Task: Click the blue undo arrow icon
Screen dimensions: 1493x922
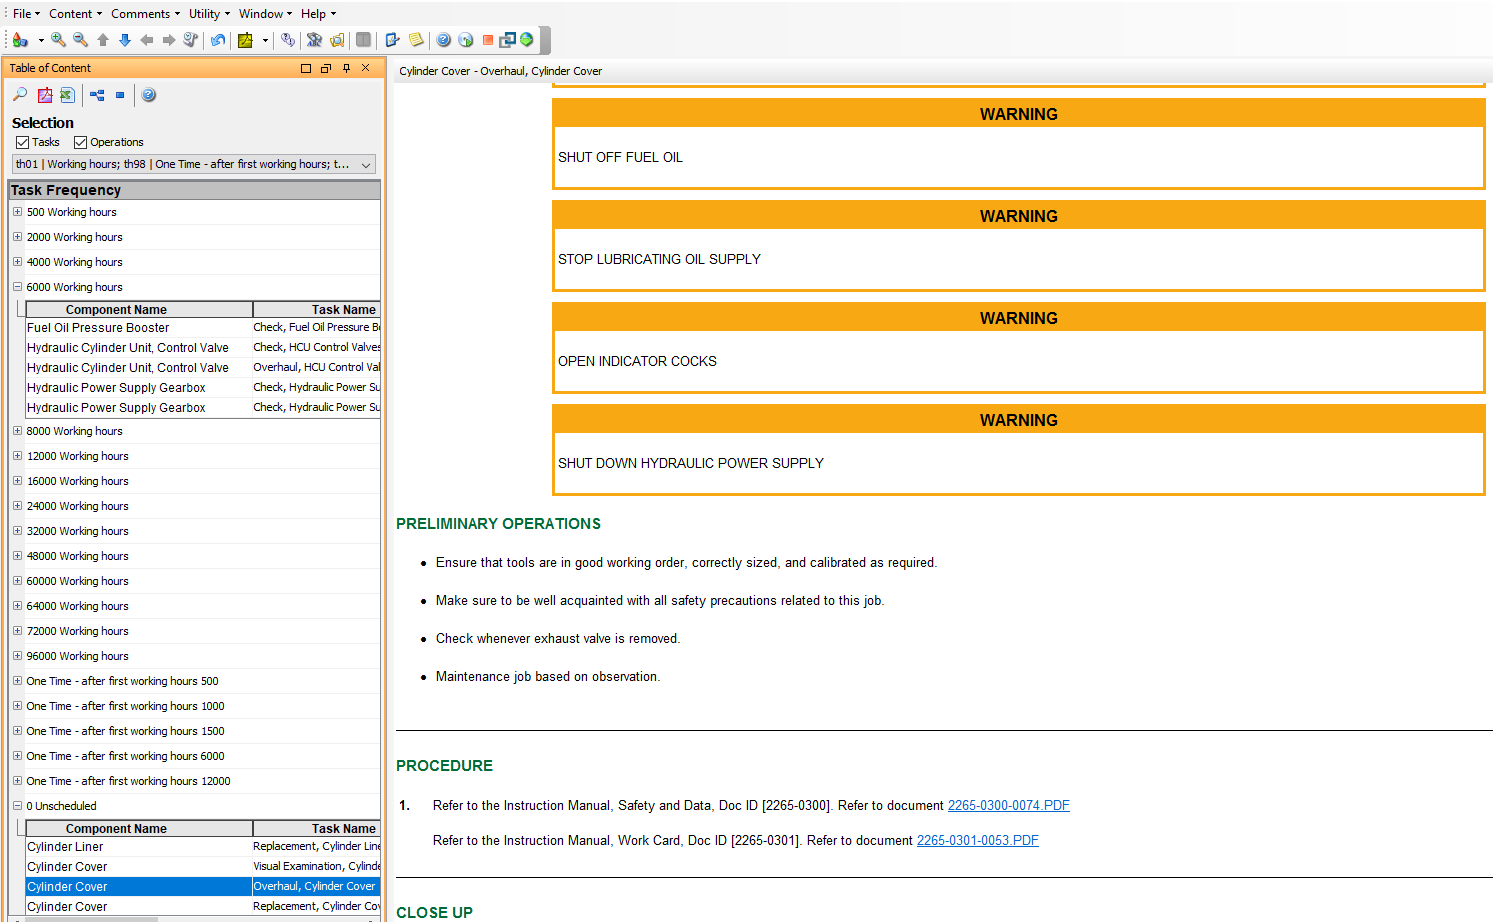Action: [x=218, y=40]
